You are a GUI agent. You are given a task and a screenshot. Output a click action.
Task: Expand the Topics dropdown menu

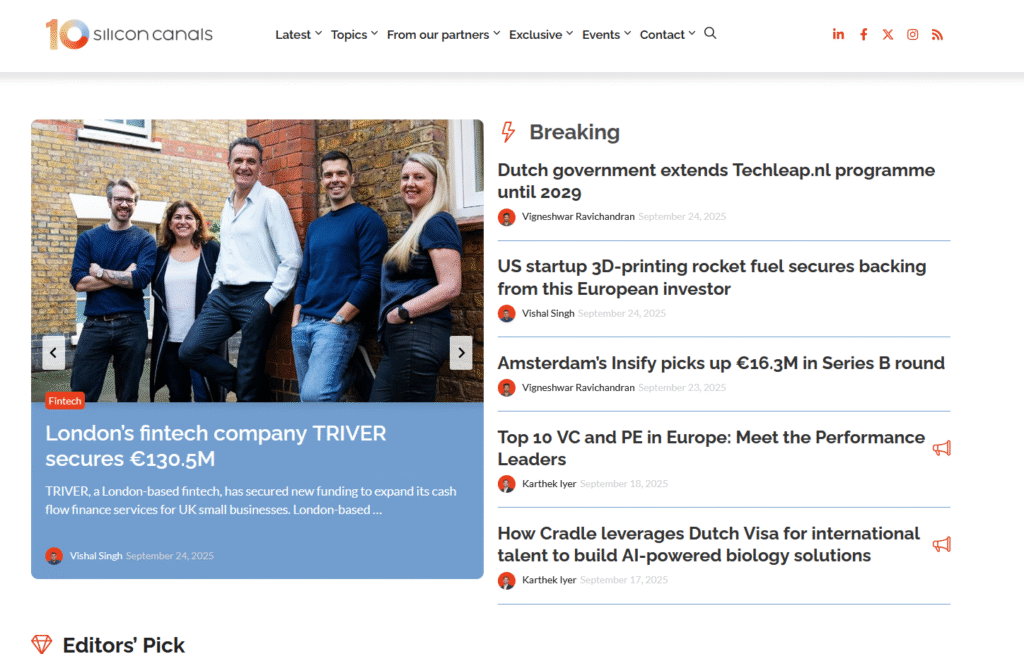(x=354, y=34)
